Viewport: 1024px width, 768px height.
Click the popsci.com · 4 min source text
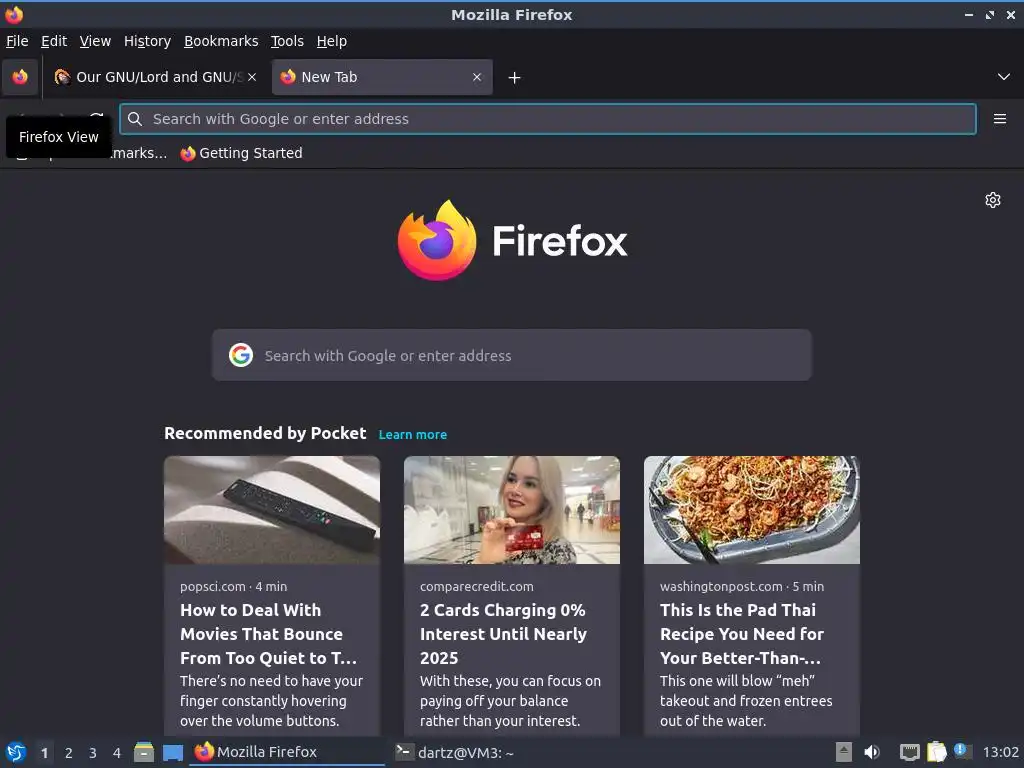233,586
